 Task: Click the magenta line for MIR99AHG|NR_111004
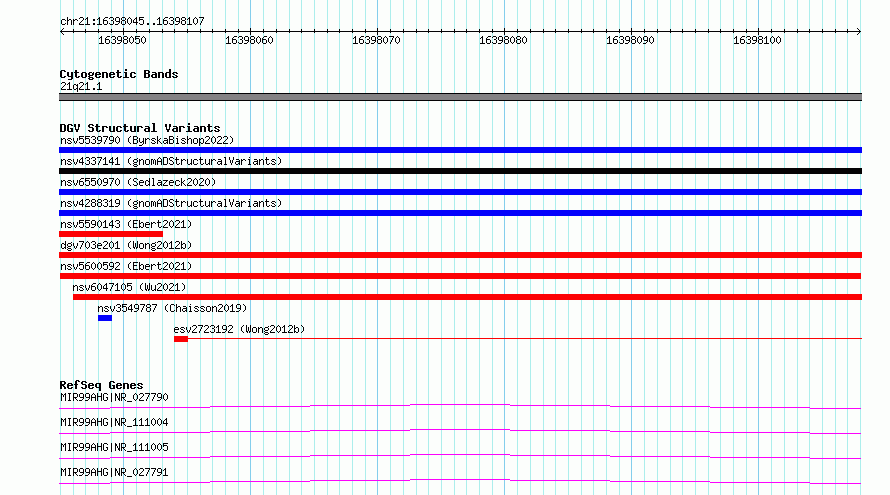pyautogui.click(x=460, y=431)
